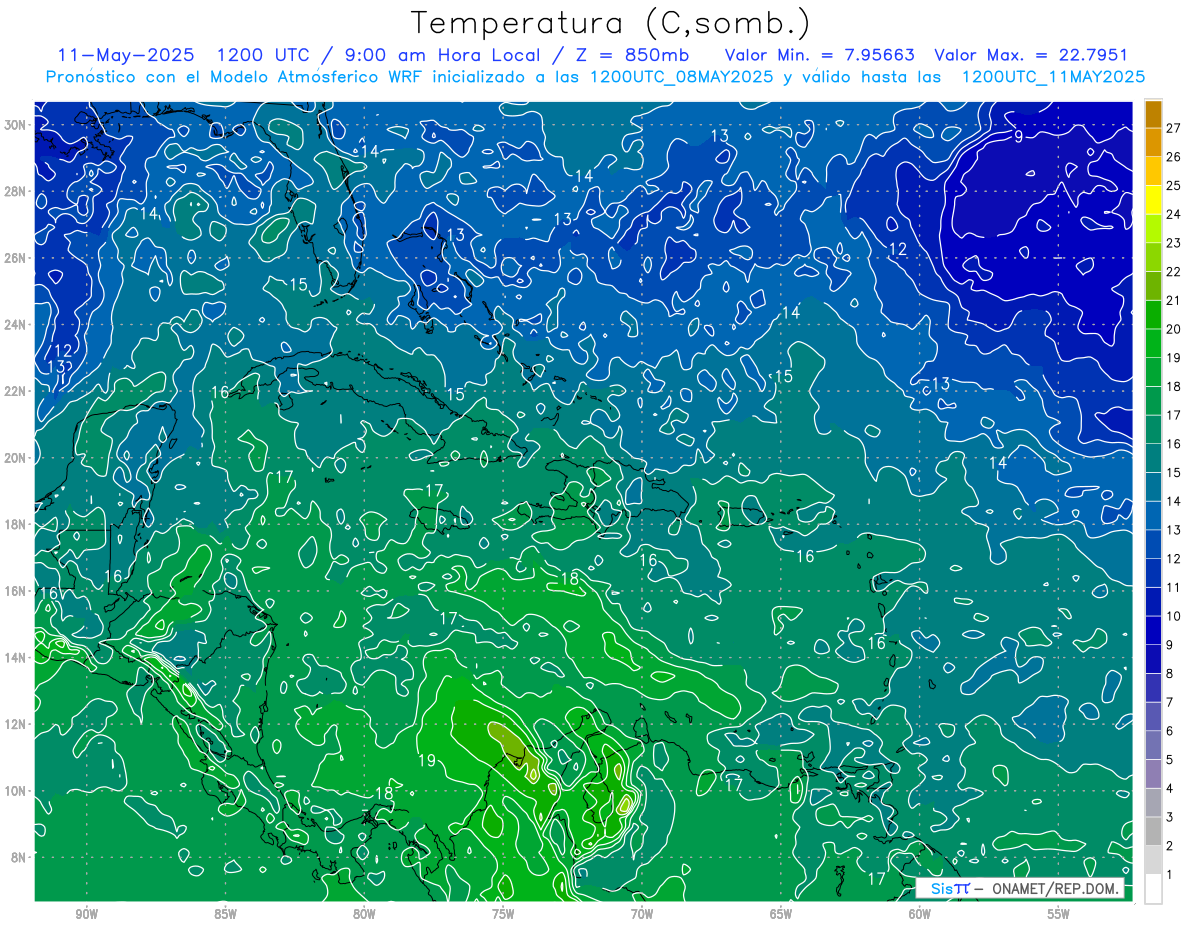The width and height of the screenshot is (1200, 927).
Task: Click the number 11 on the color scale legend
Action: coord(1173,588)
